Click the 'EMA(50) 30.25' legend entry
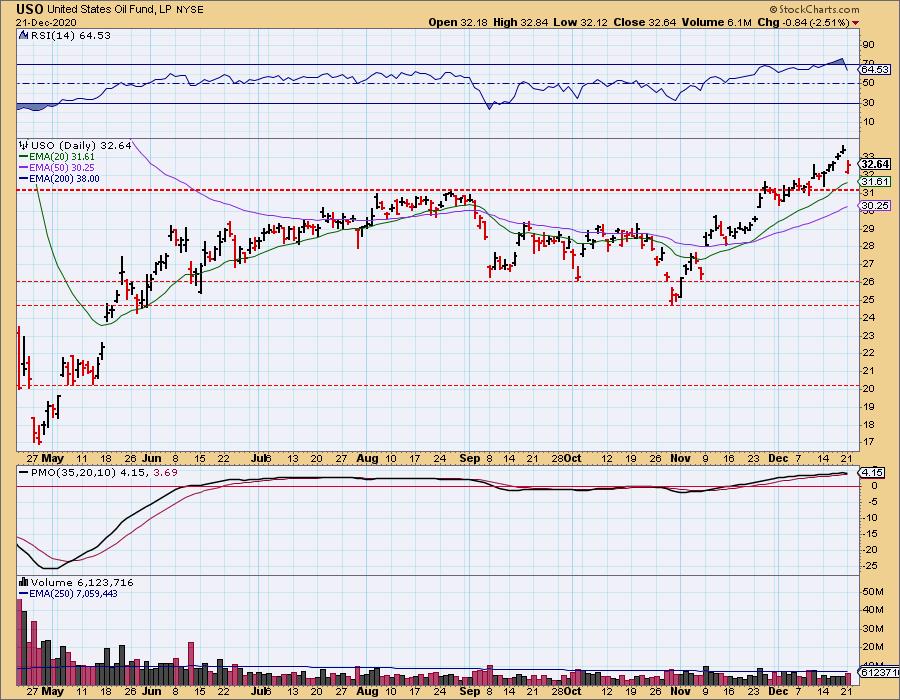The width and height of the screenshot is (900, 700). click(61, 168)
